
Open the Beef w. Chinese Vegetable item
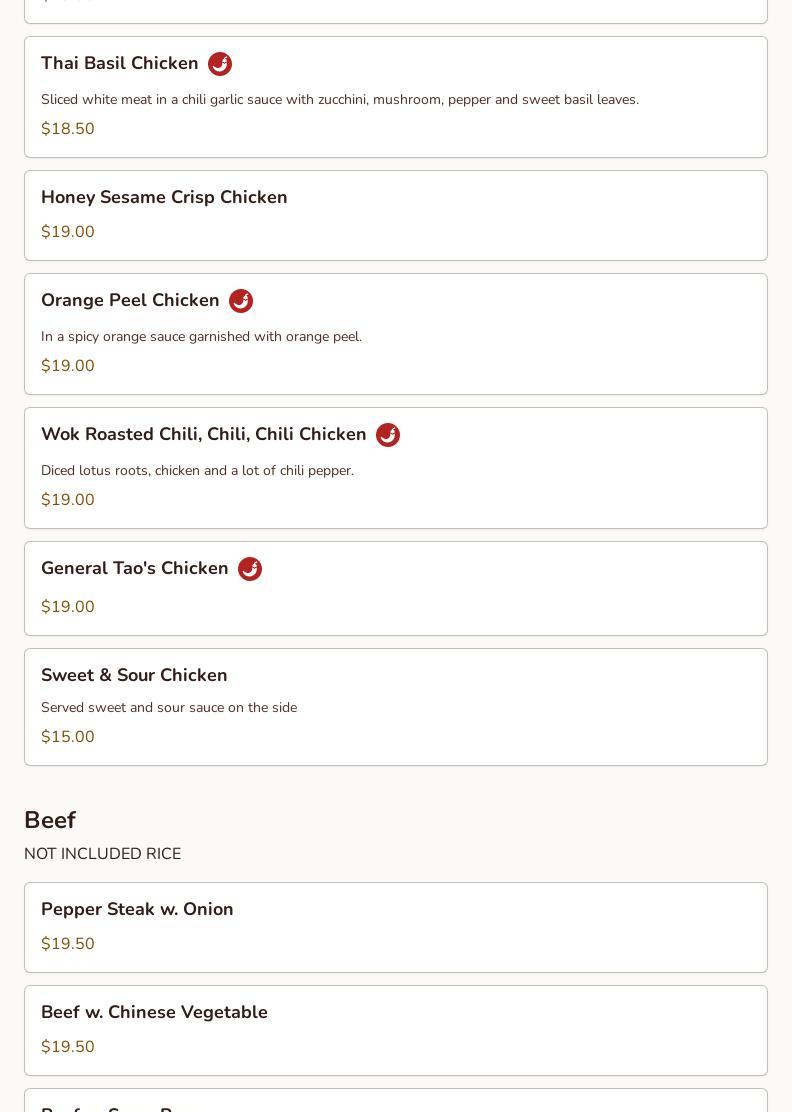point(396,1030)
